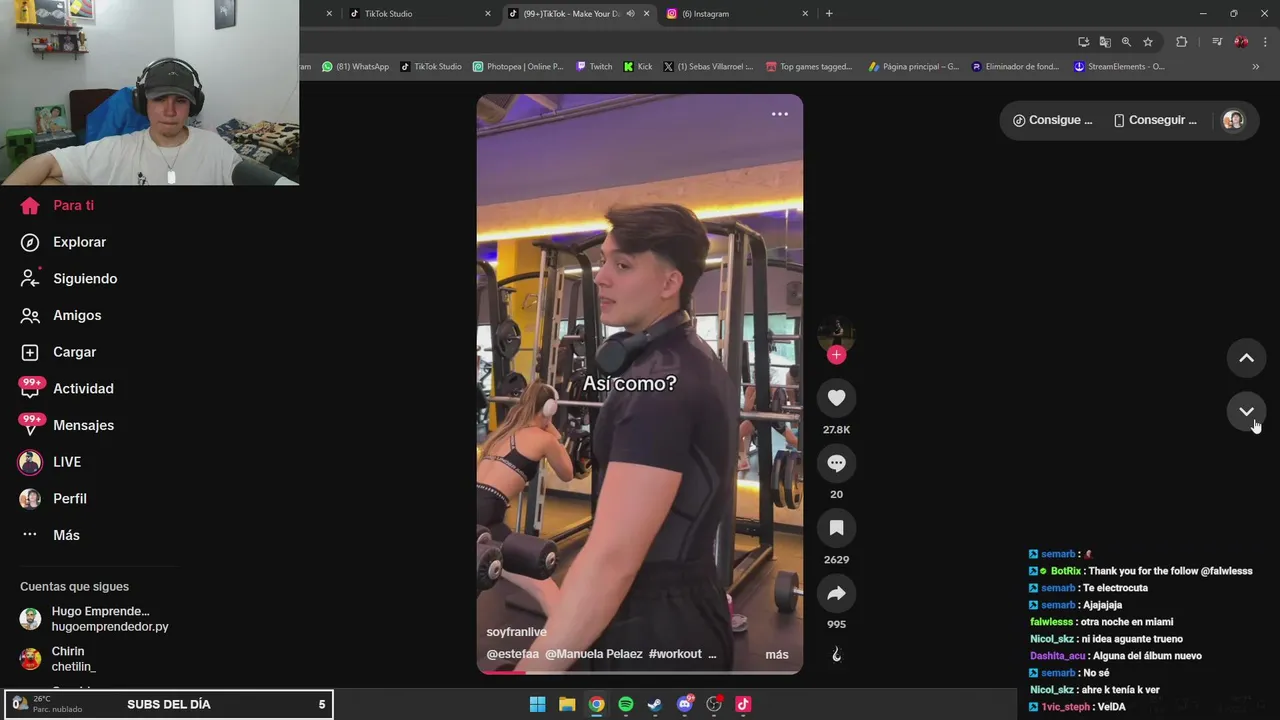1280x720 pixels.
Task: Expand the caption with más
Action: [777, 655]
